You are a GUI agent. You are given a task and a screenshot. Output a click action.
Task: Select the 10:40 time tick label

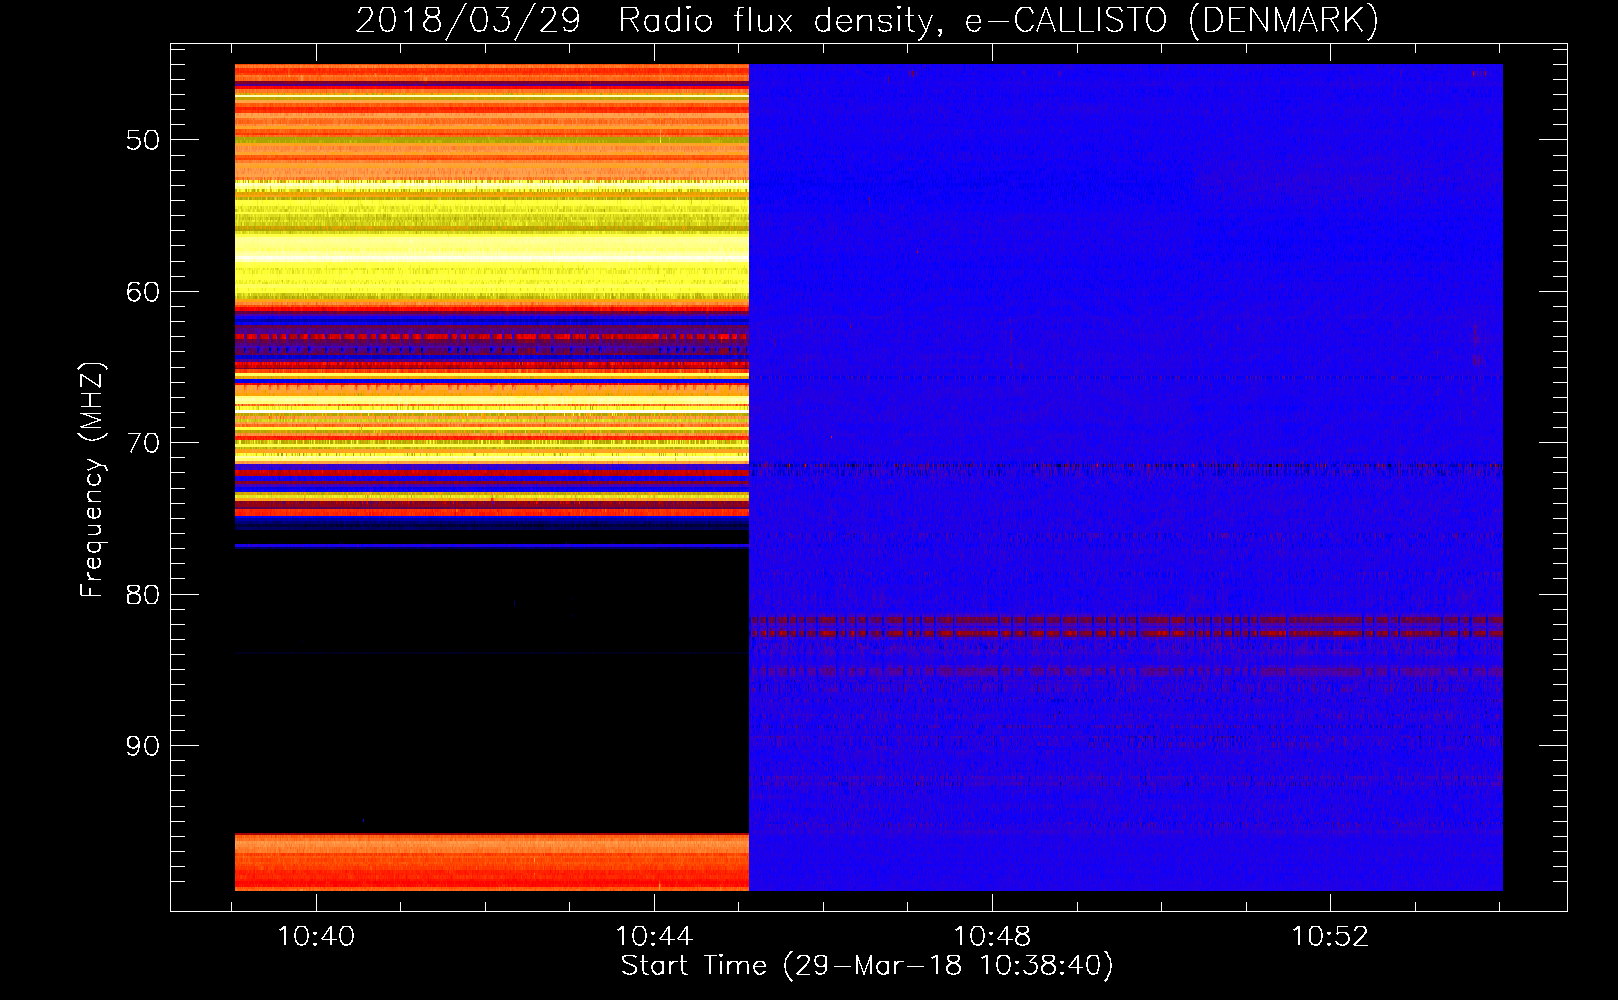[316, 937]
